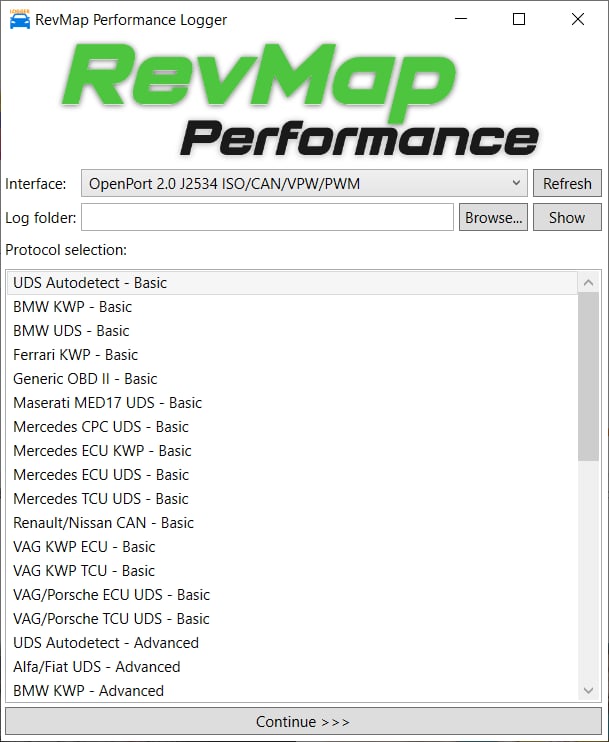Select Mercedes ECU KWP - Basic
The width and height of the screenshot is (609, 742).
tap(292, 450)
